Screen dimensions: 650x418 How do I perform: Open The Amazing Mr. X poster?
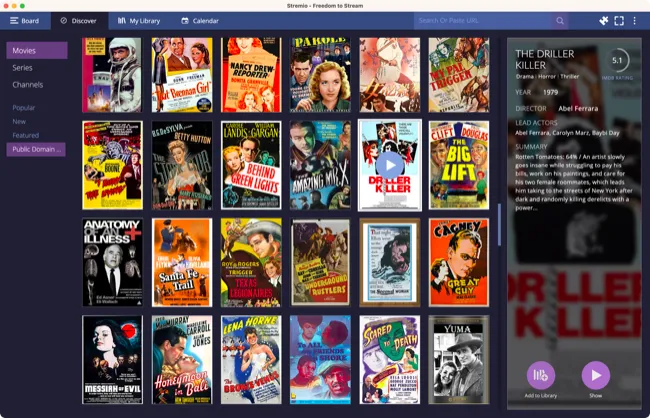(320, 165)
